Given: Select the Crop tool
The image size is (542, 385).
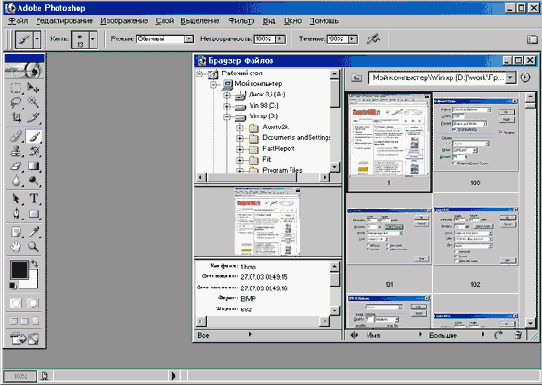Looking at the screenshot, I should point(16,118).
